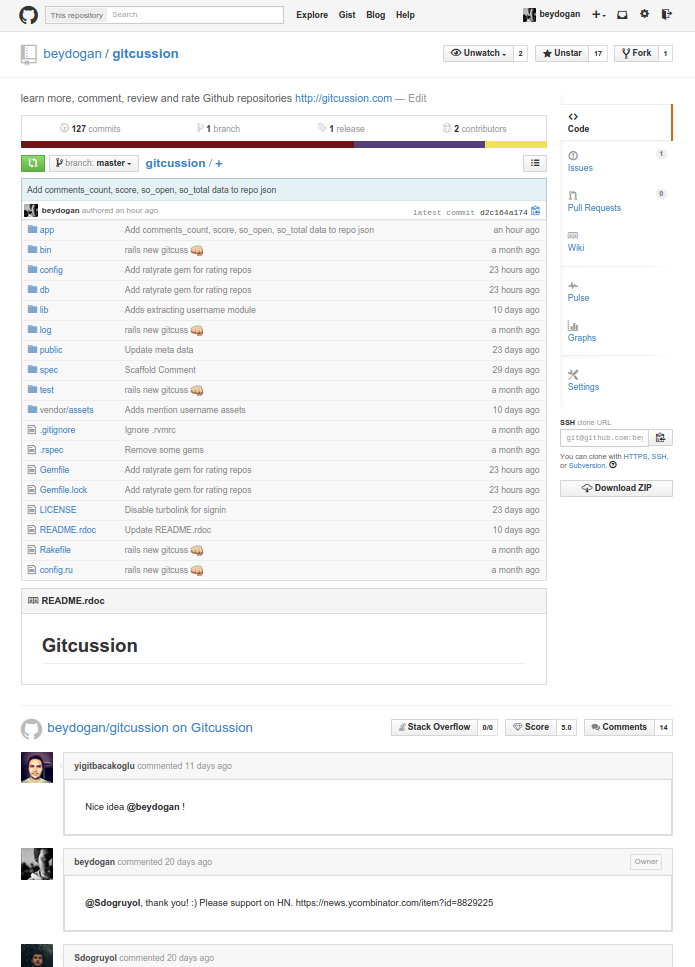The image size is (695, 967).
Task: Click the clone help question icon
Action: tap(613, 465)
